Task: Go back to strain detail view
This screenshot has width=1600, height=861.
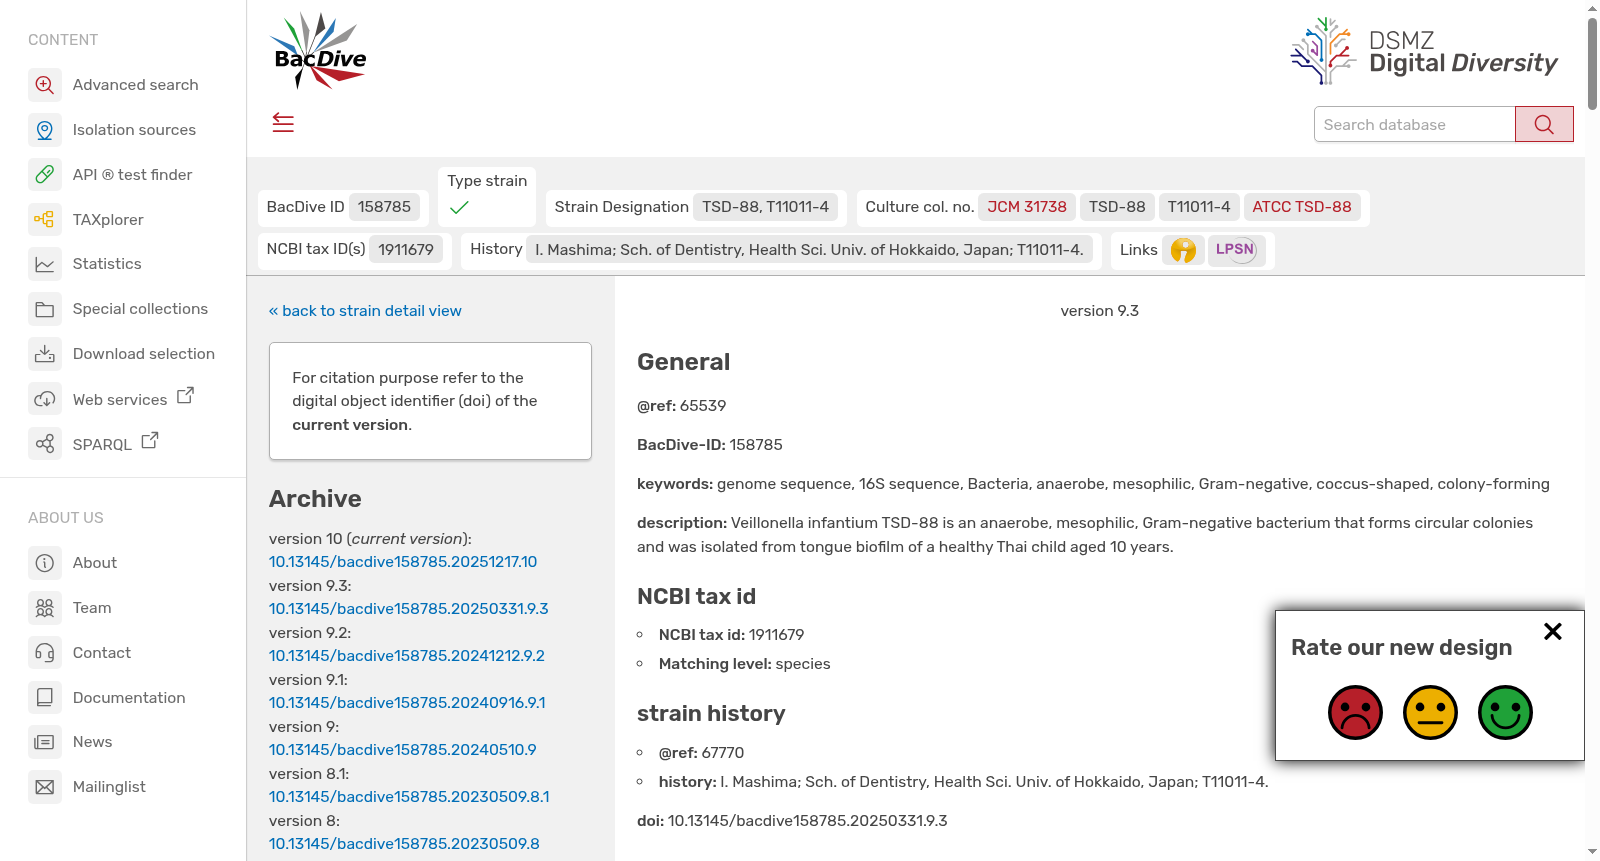Action: click(x=365, y=311)
